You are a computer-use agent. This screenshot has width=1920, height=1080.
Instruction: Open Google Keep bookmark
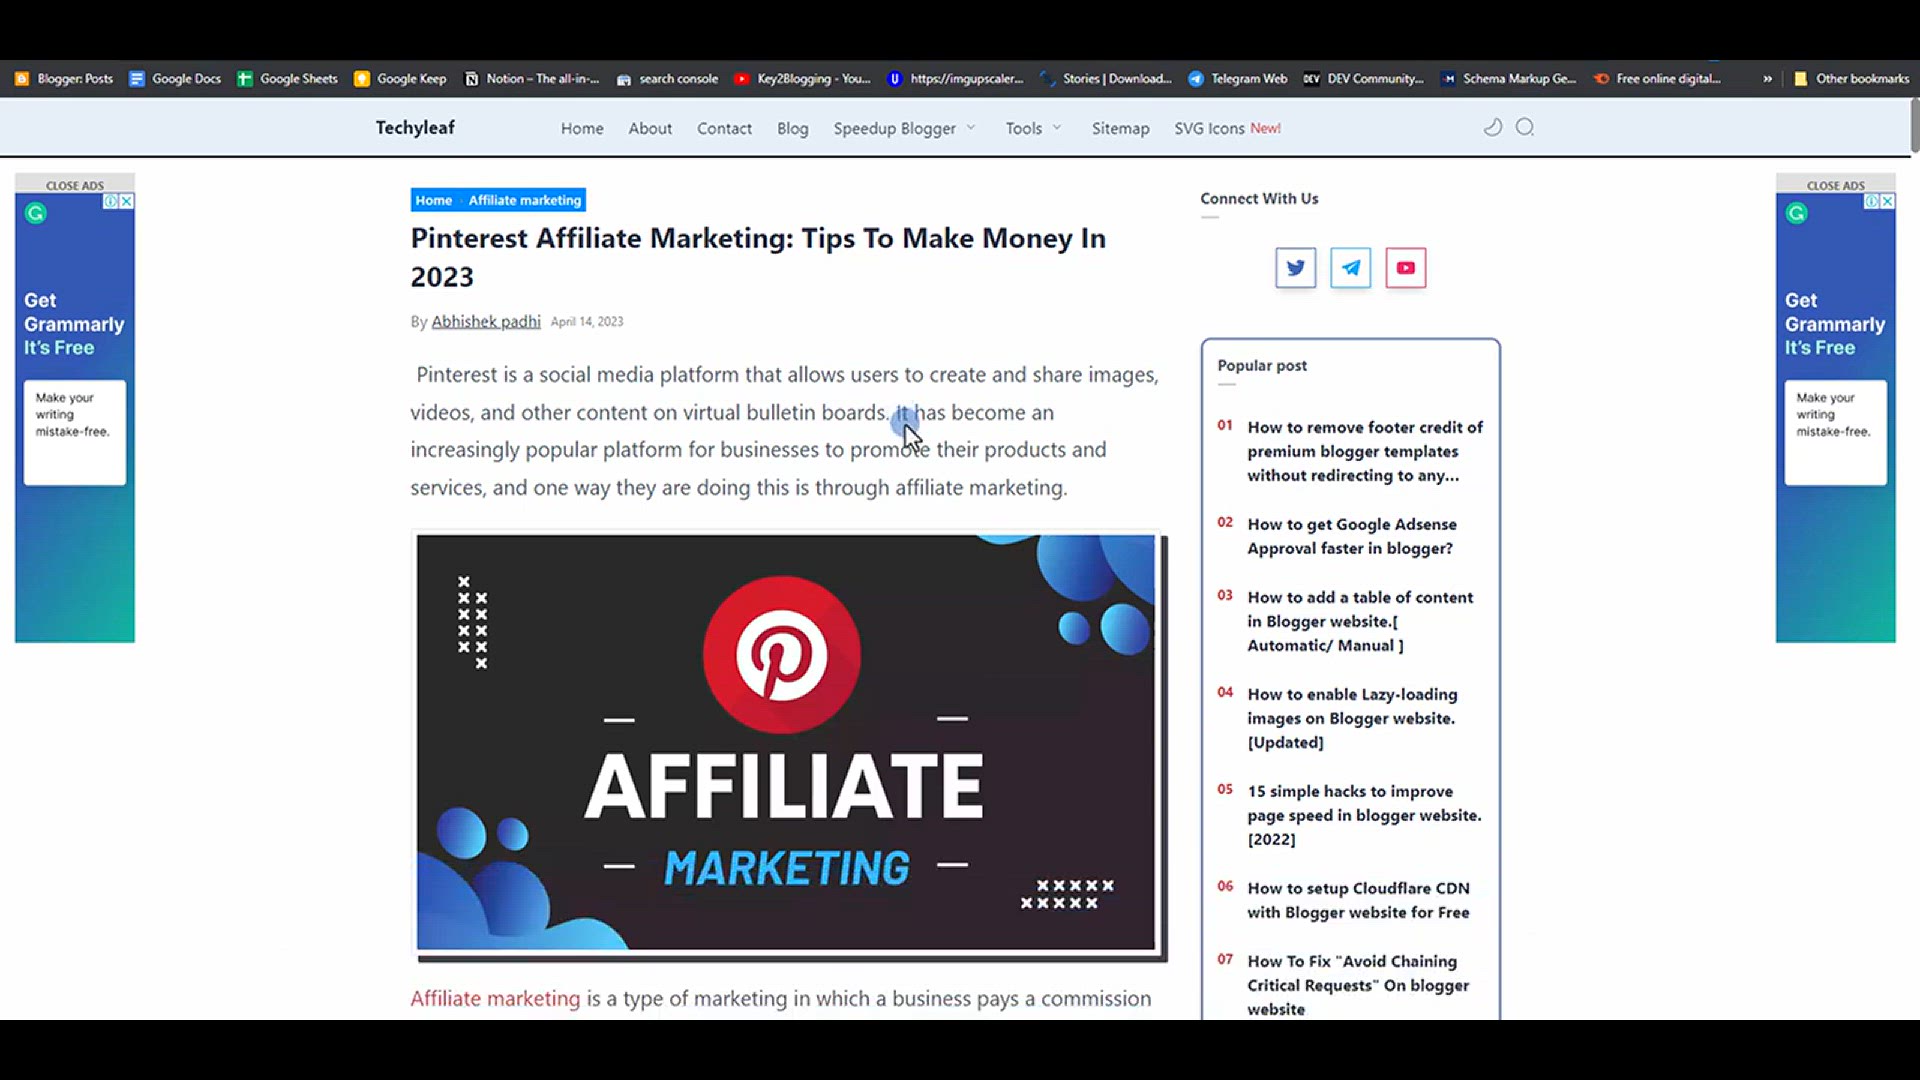[400, 78]
